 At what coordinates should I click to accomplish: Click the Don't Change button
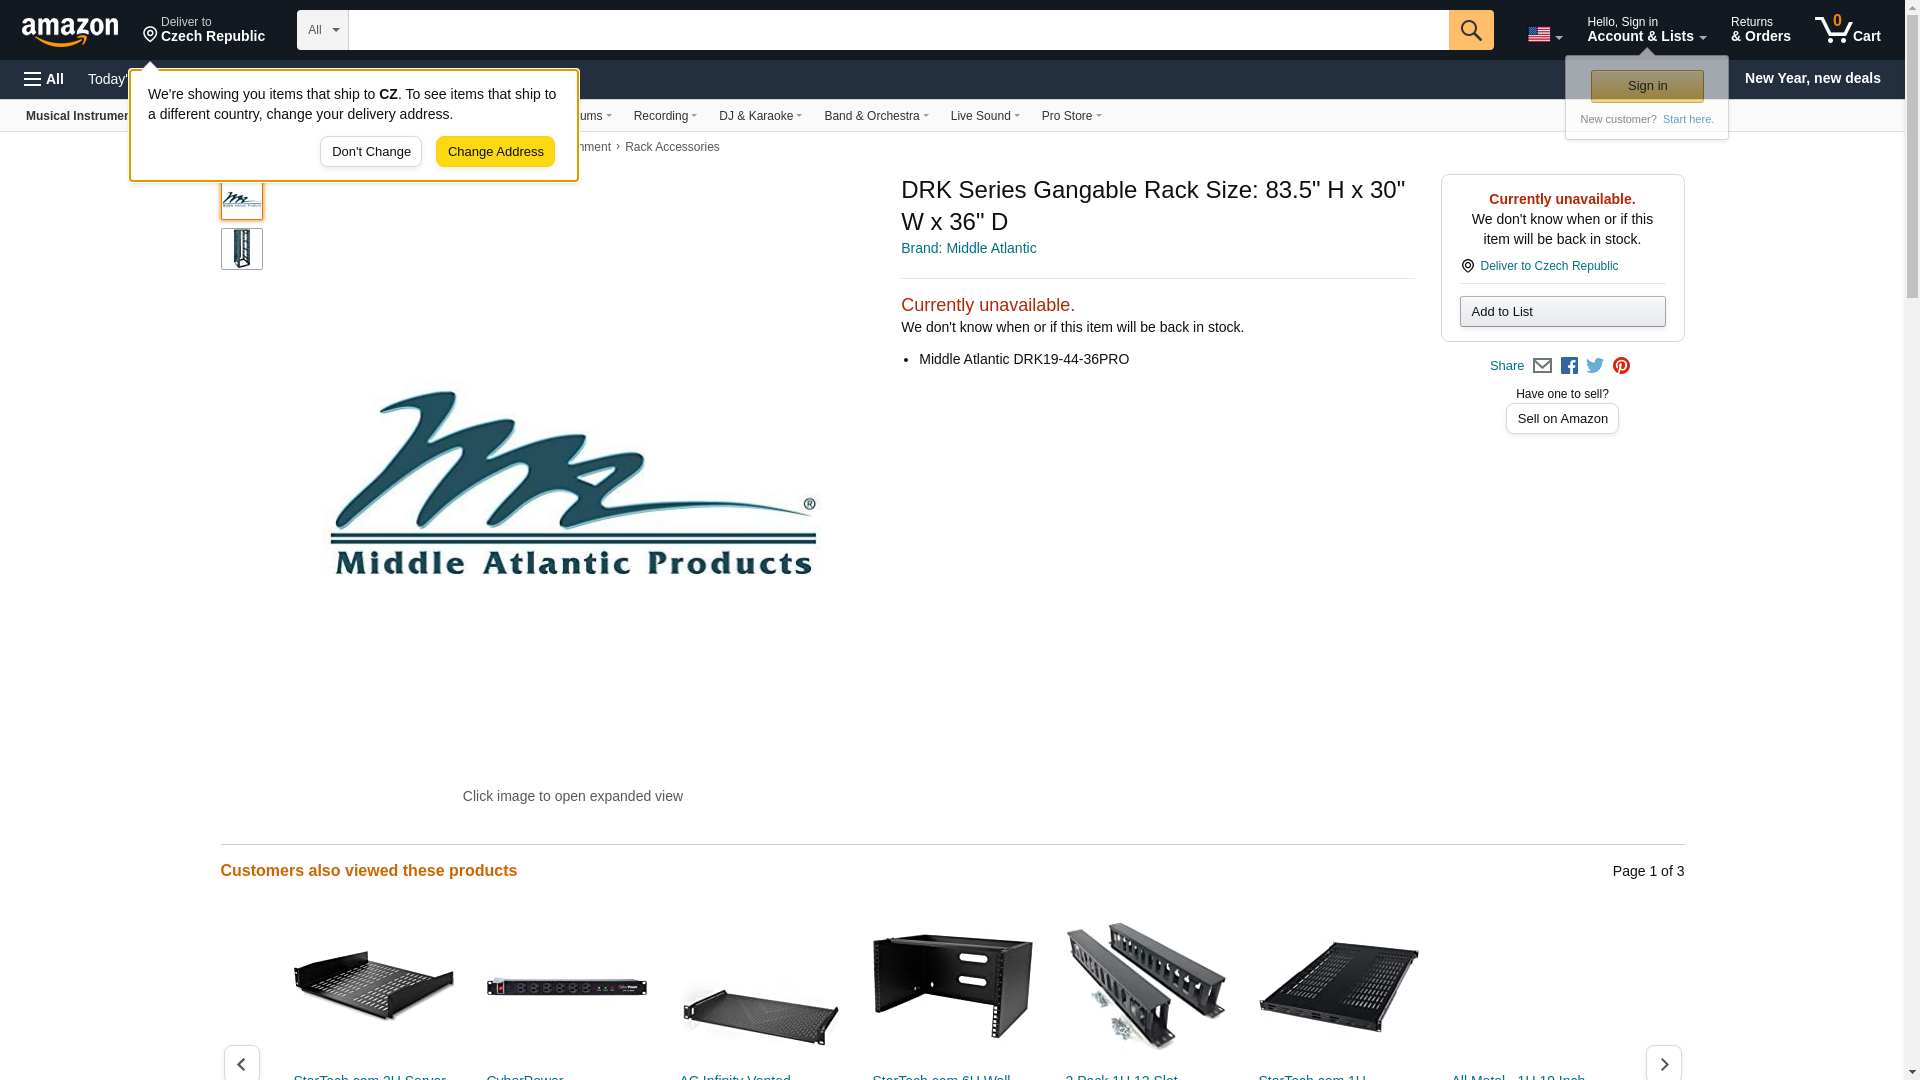371,152
